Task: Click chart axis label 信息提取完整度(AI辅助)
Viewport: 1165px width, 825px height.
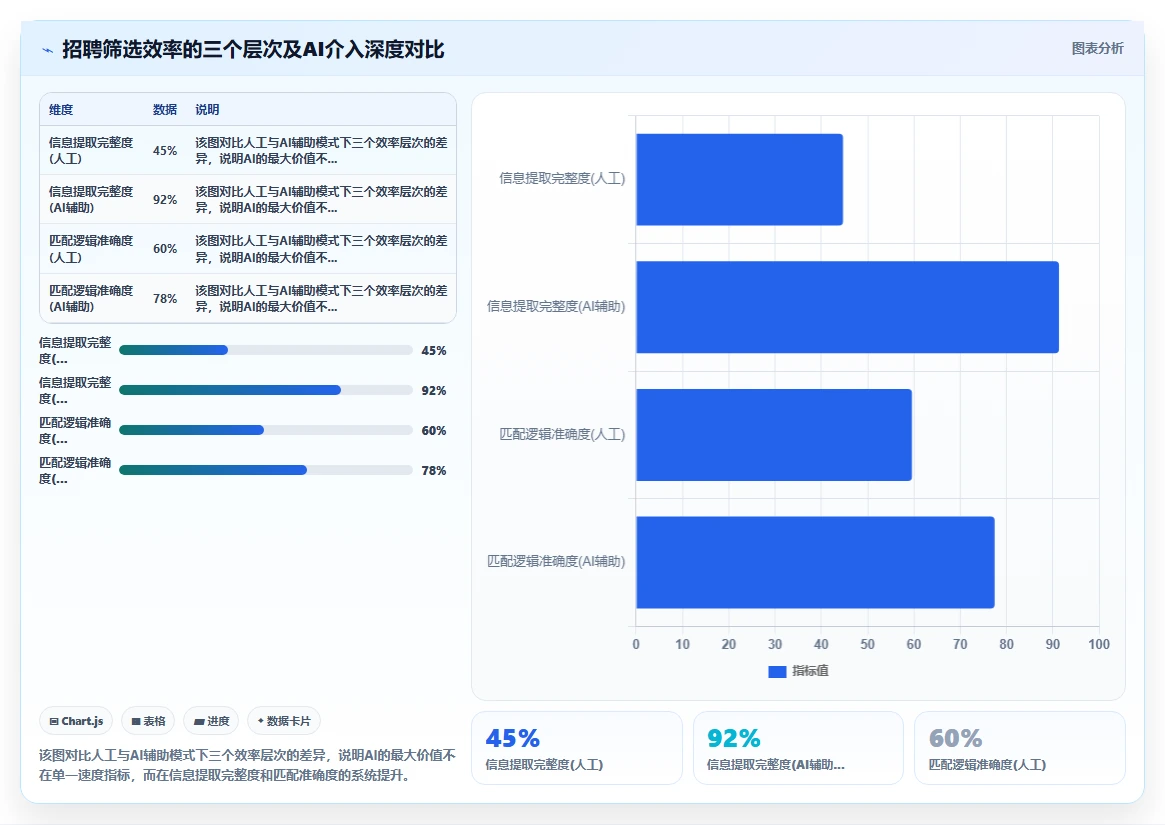Action: (556, 306)
